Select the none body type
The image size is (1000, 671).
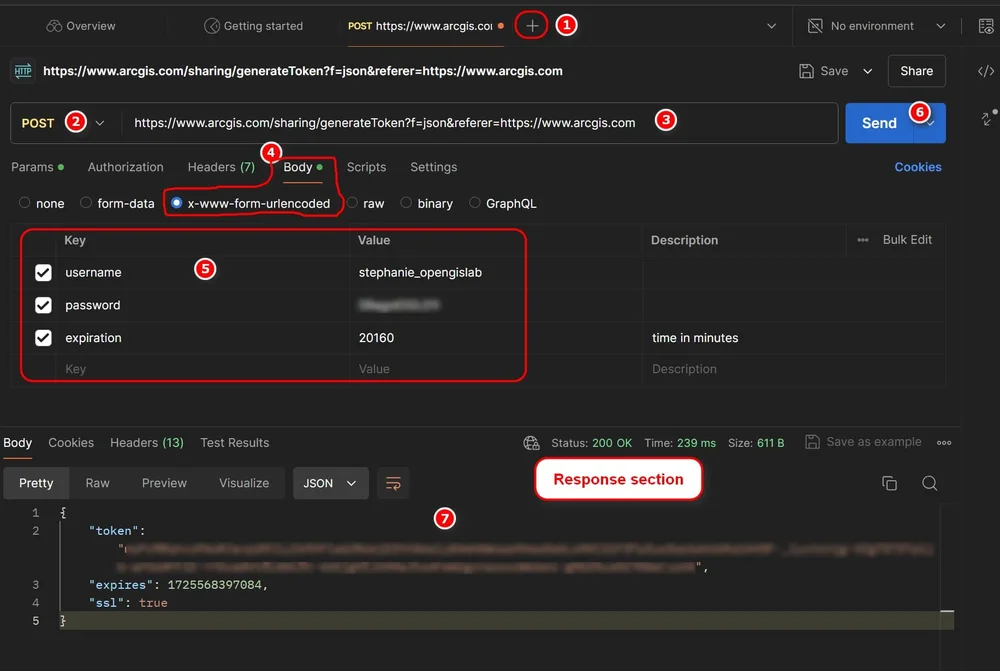tap(24, 203)
